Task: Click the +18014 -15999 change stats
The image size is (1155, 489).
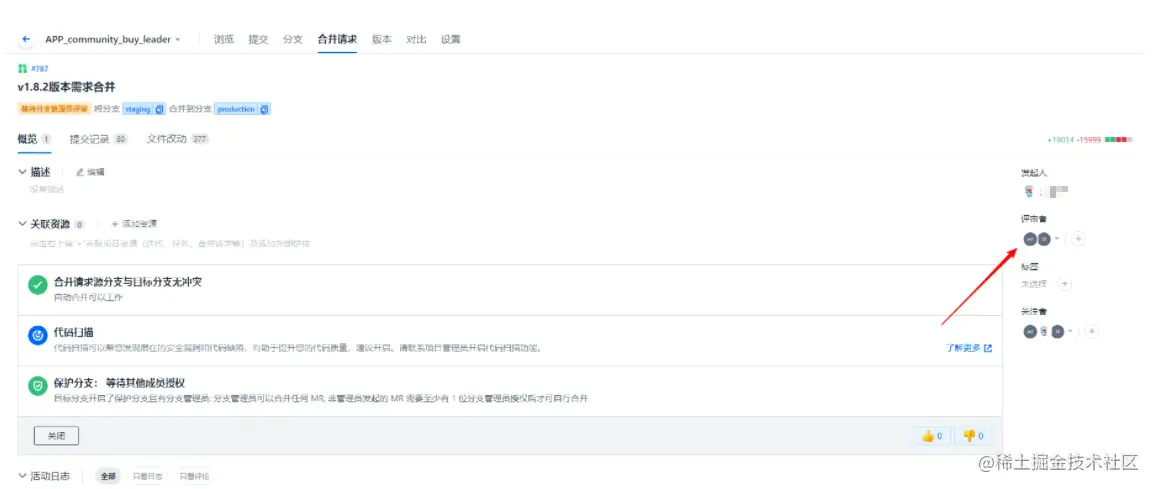Action: click(x=1089, y=139)
